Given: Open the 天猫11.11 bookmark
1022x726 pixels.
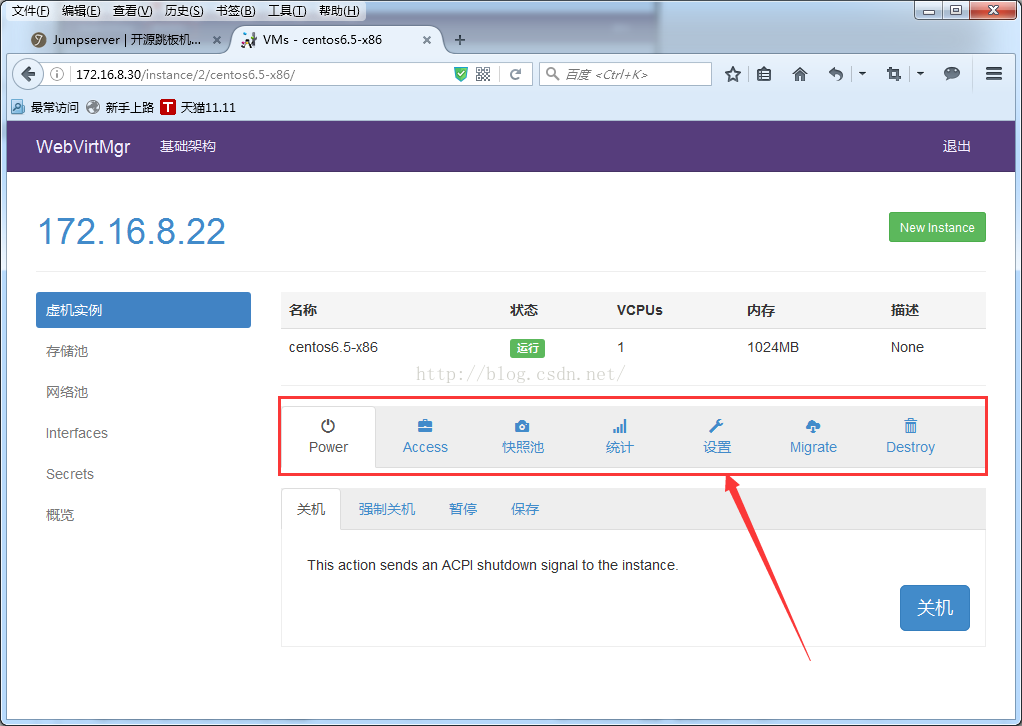Looking at the screenshot, I should 198,107.
